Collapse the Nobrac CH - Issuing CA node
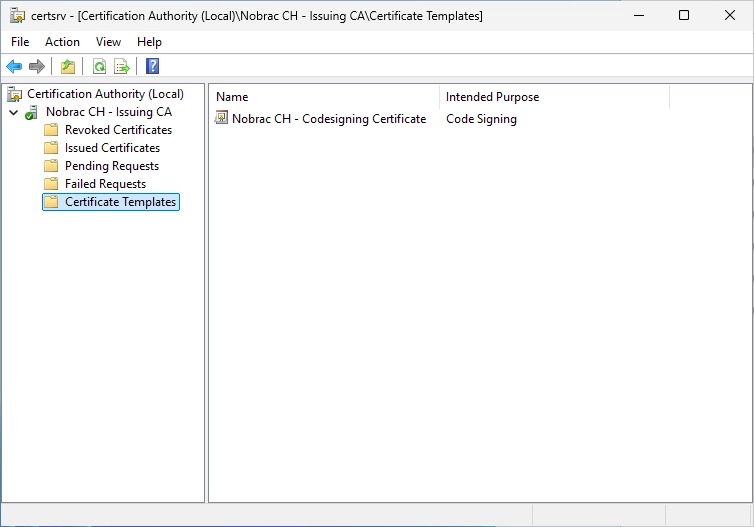 pos(14,113)
